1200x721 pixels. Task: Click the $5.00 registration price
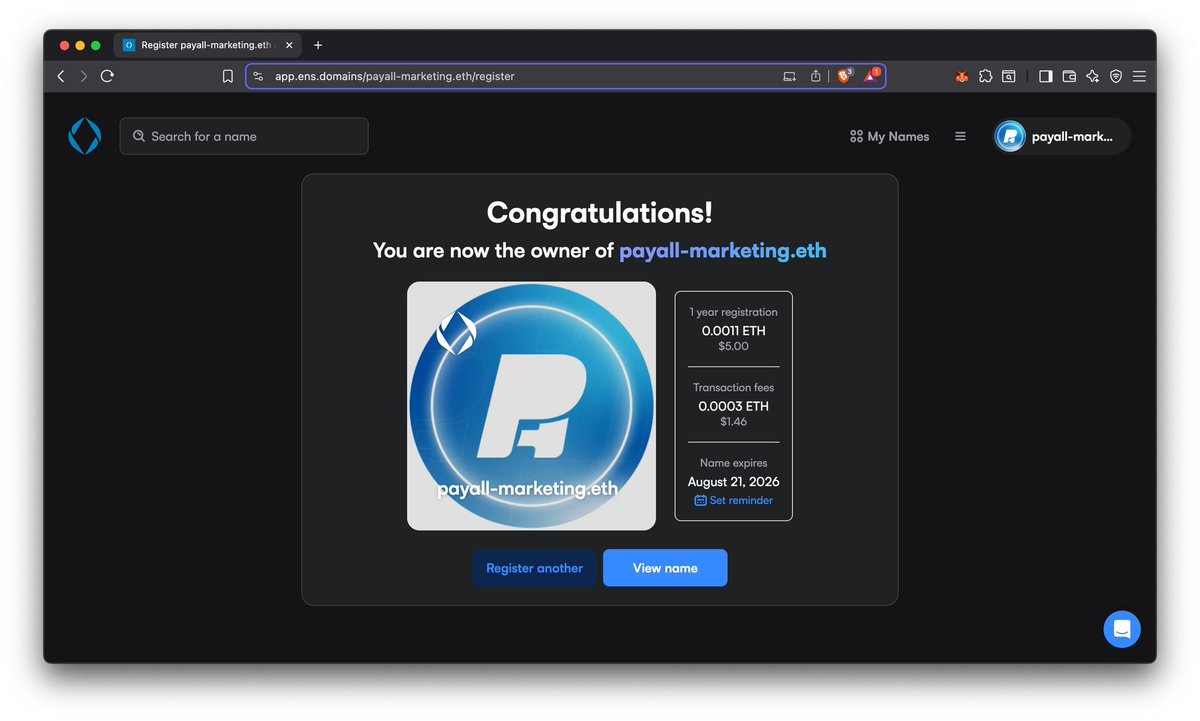pyautogui.click(x=734, y=346)
